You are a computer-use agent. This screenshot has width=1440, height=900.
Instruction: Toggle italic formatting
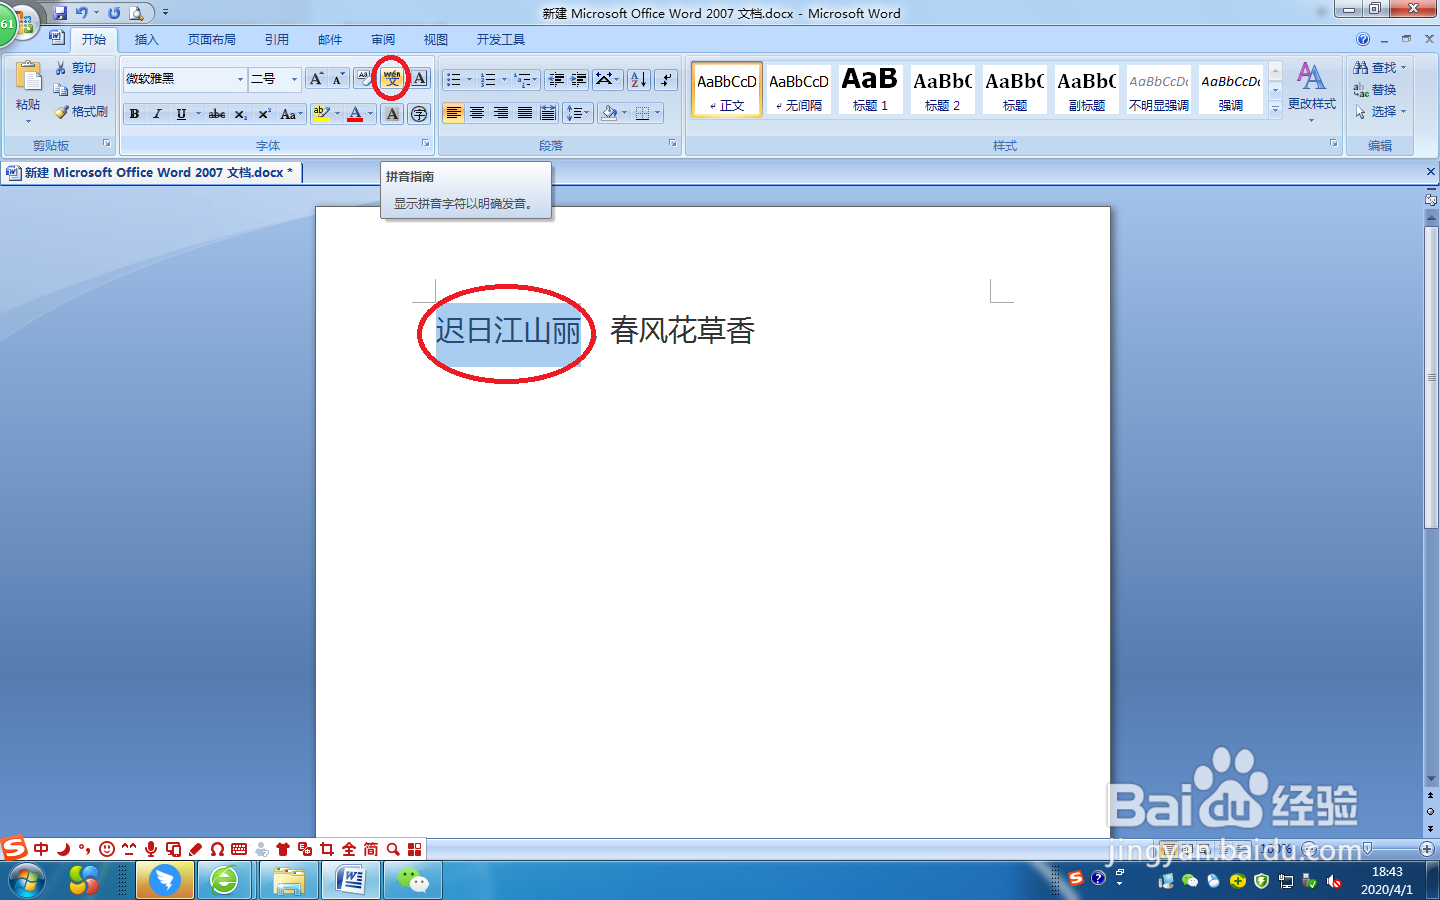[x=156, y=113]
